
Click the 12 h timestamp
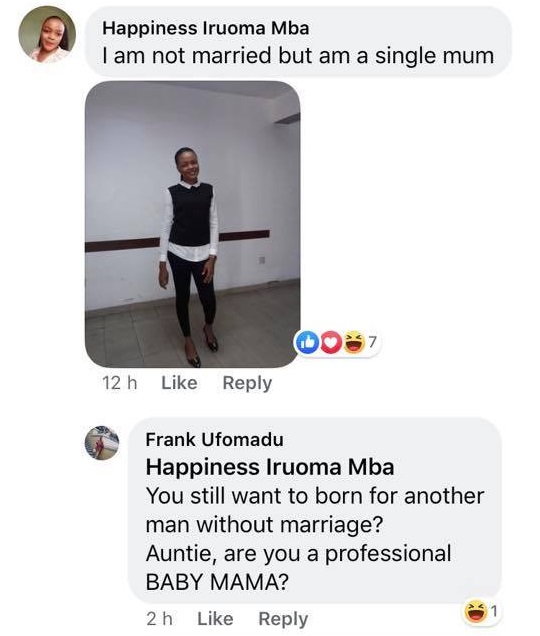pyautogui.click(x=120, y=382)
